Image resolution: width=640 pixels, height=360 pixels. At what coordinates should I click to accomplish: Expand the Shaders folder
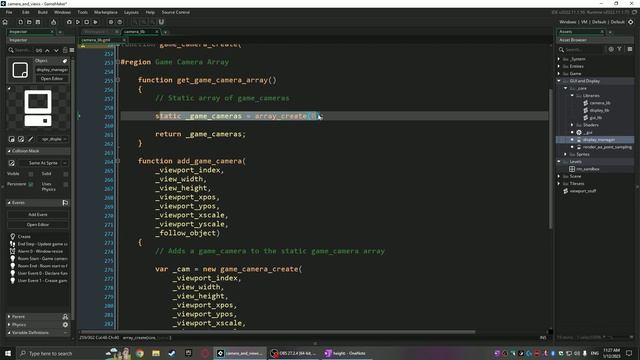point(572,125)
